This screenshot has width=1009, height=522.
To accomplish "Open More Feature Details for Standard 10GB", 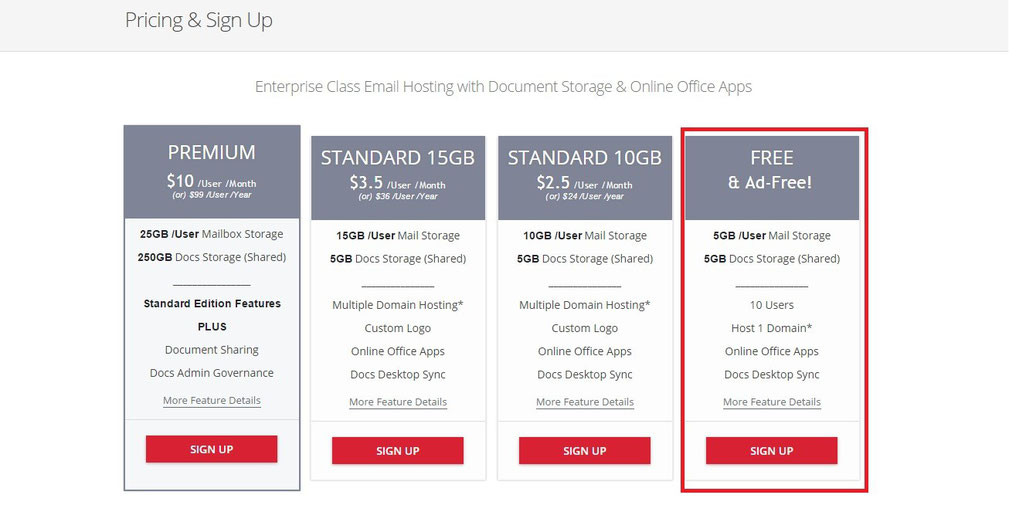I will tap(585, 402).
